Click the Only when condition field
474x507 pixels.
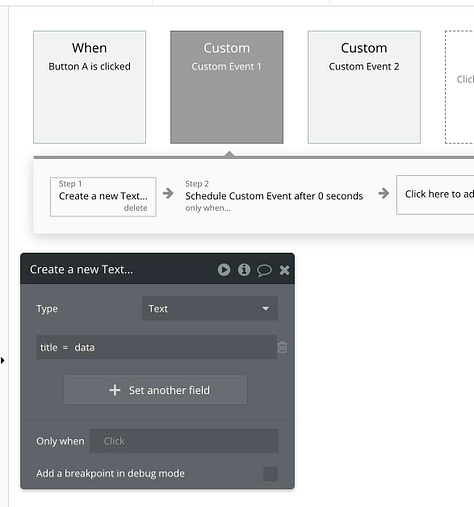tap(184, 441)
